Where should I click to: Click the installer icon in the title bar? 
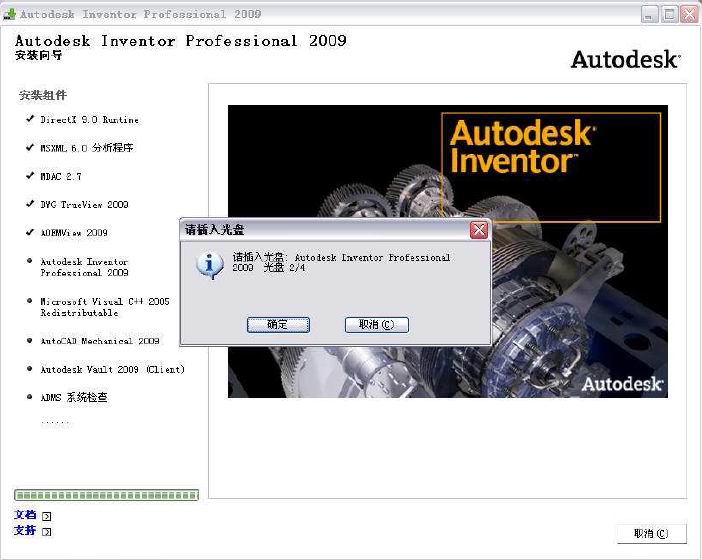[9, 14]
